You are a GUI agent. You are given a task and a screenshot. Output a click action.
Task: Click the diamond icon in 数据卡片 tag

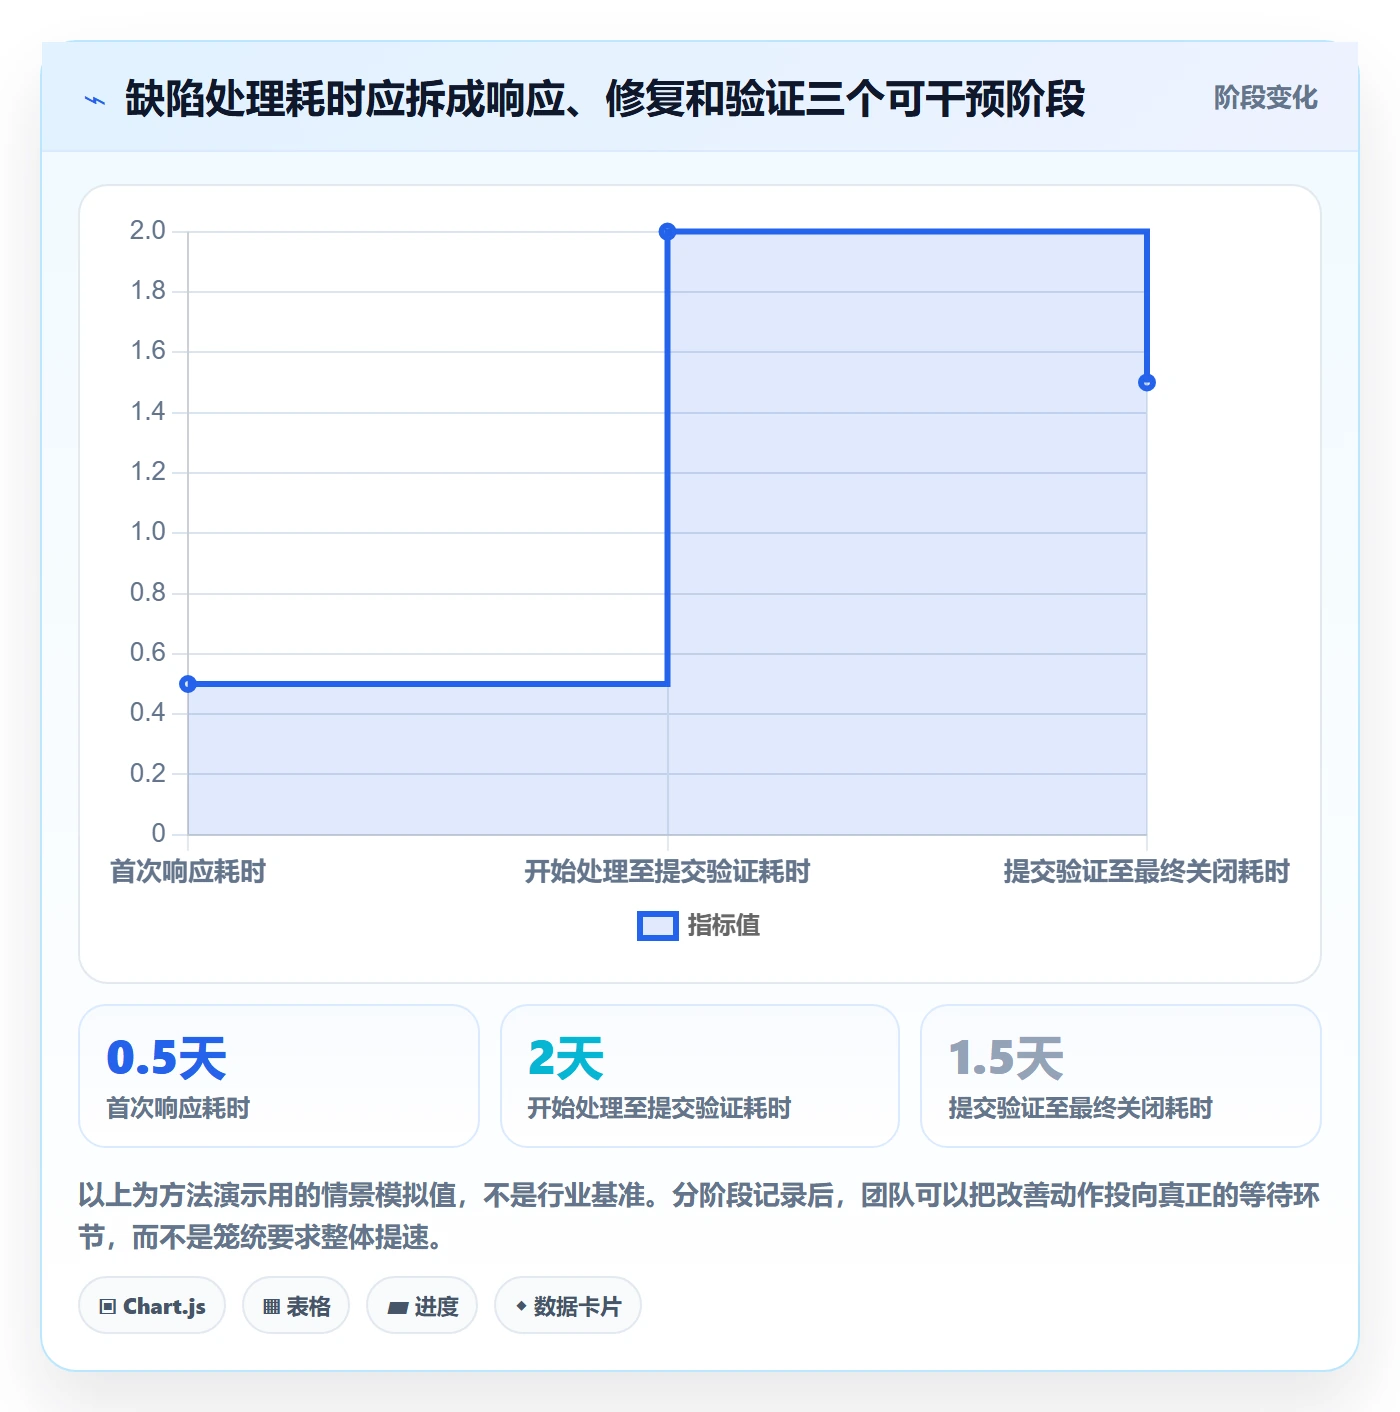[x=521, y=1306]
